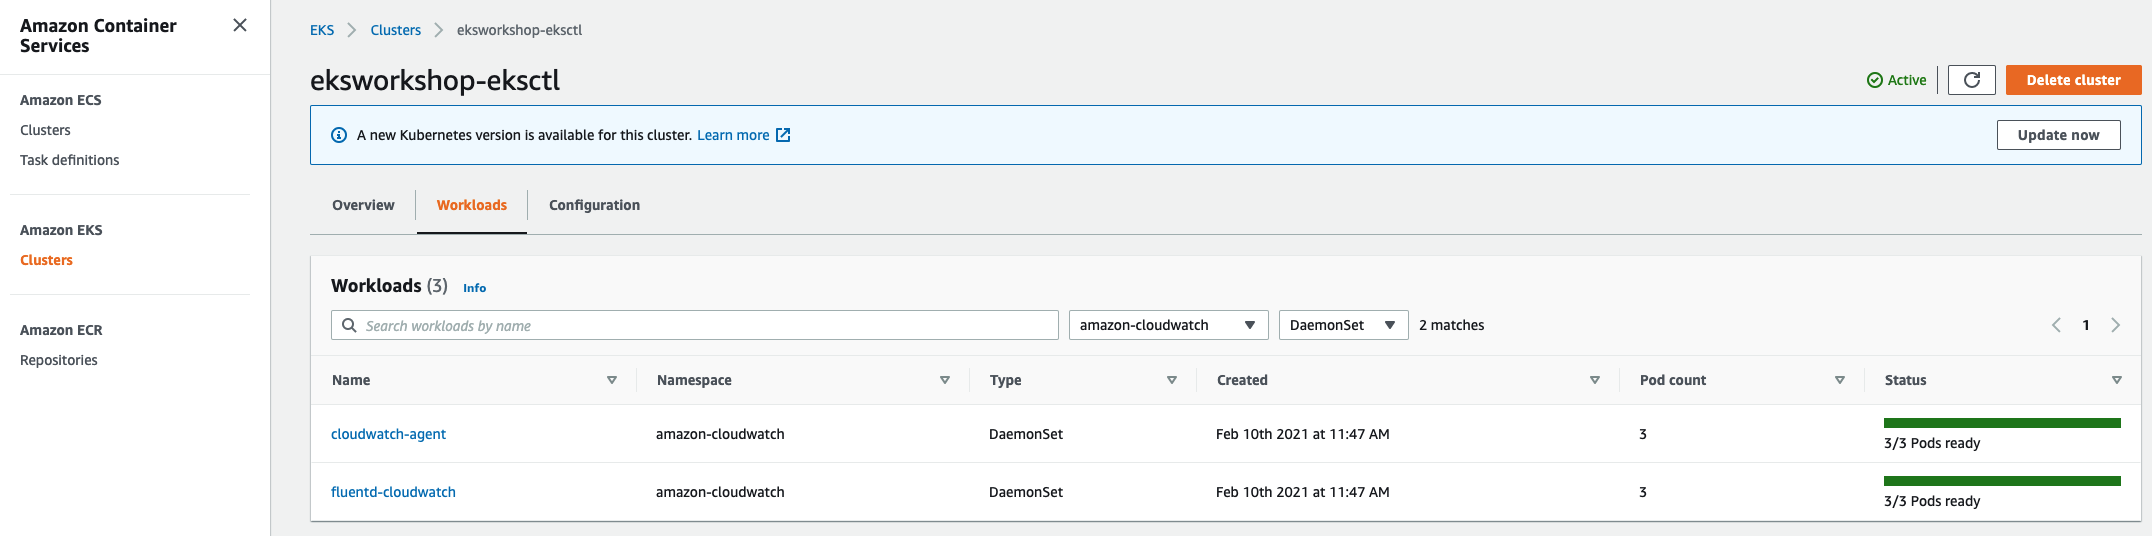Select the Workloads tab
Image resolution: width=2152 pixels, height=536 pixels.
point(472,205)
